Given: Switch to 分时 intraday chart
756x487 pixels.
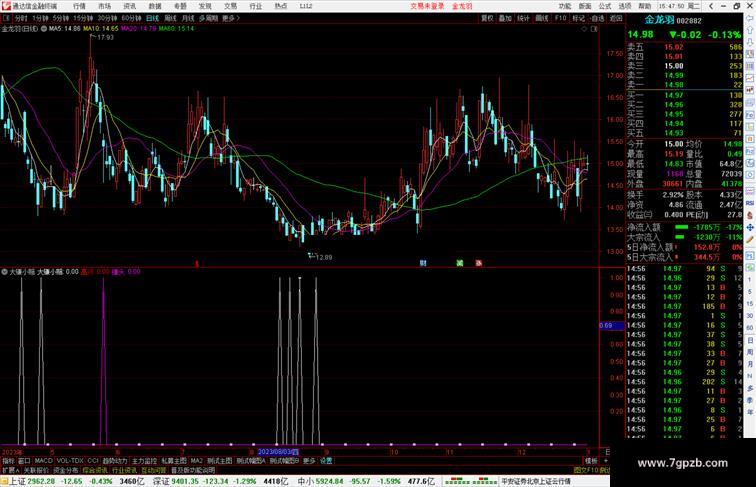Looking at the screenshot, I should coord(21,18).
